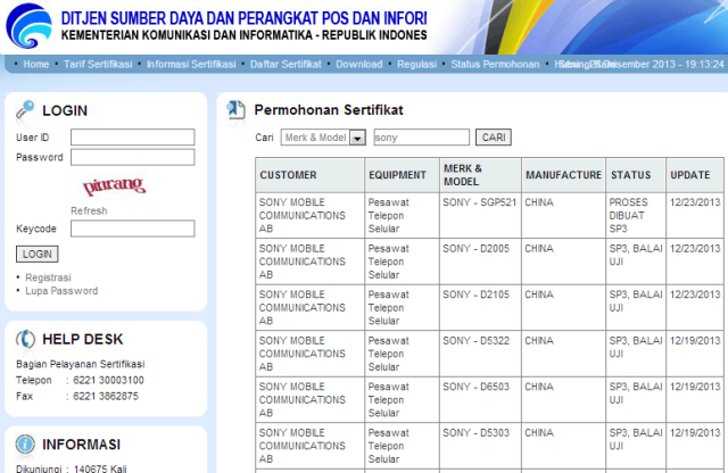This screenshot has height=473, width=728.
Task: Open Tarif Sertifikasi menu
Action: click(98, 64)
